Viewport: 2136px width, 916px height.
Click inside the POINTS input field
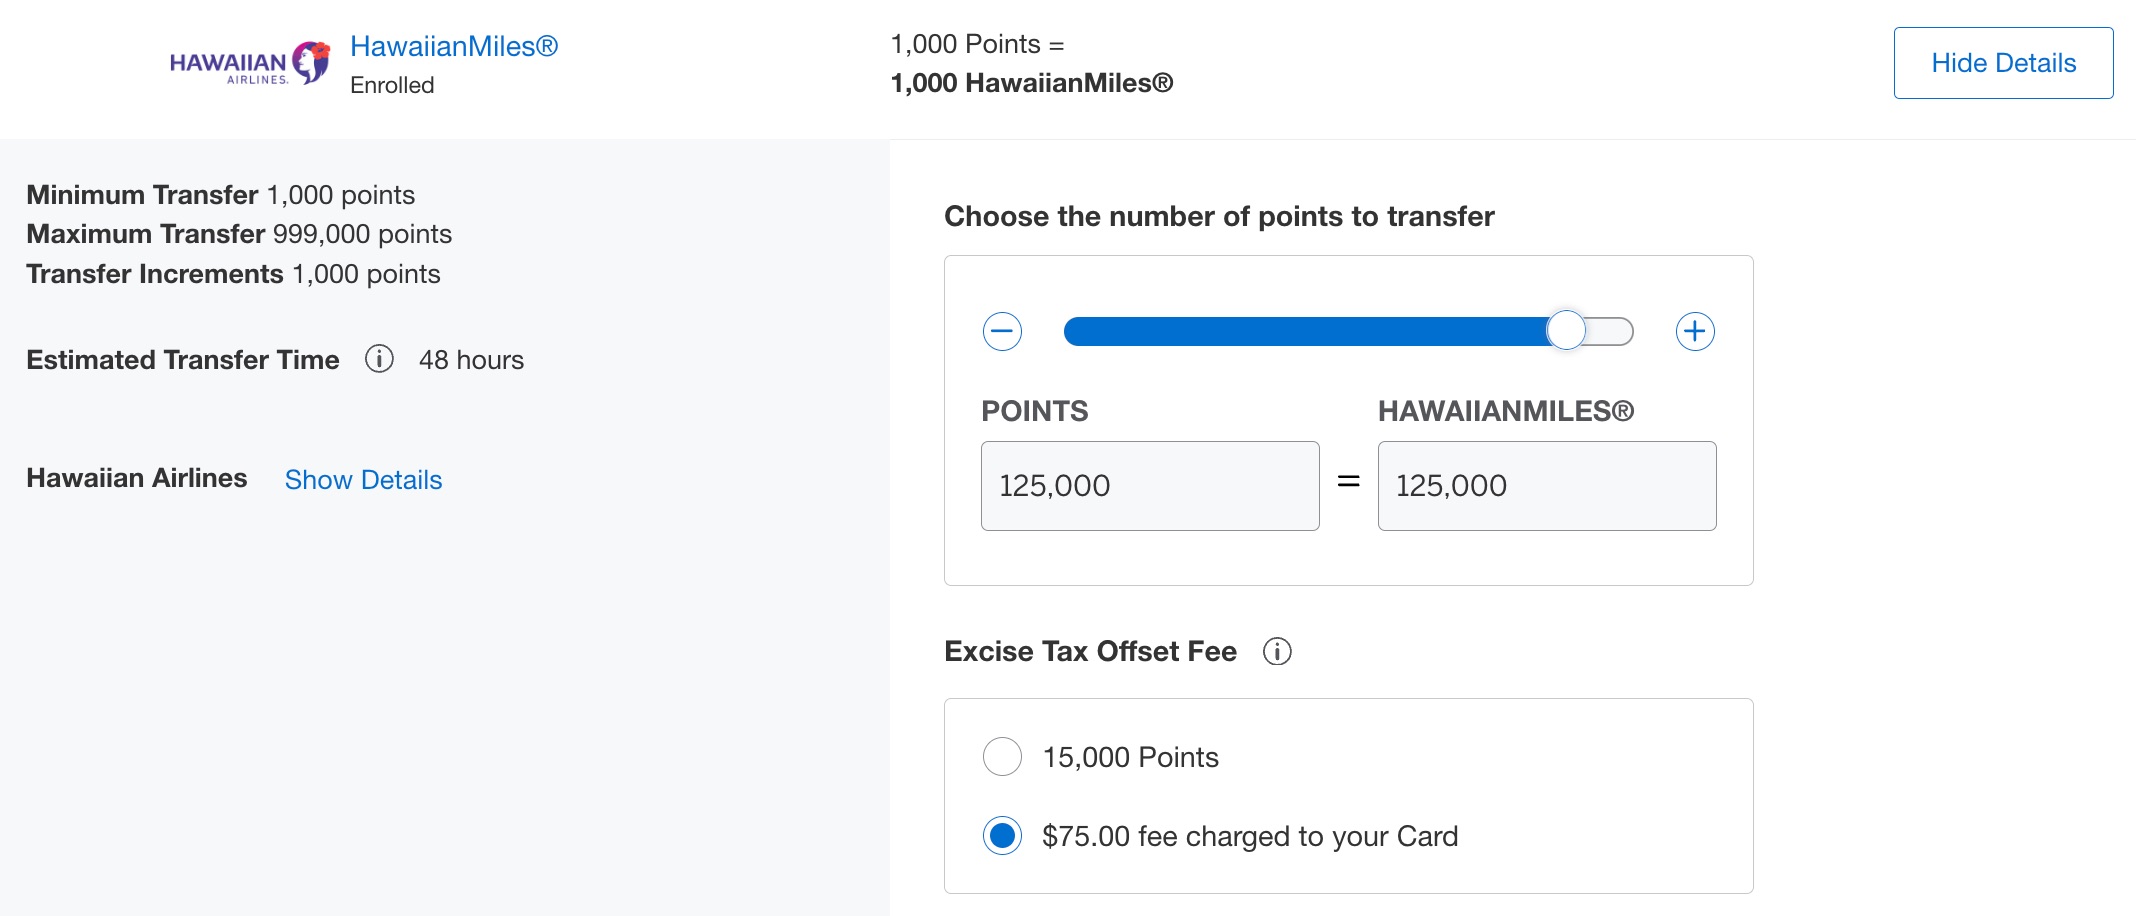(1150, 486)
